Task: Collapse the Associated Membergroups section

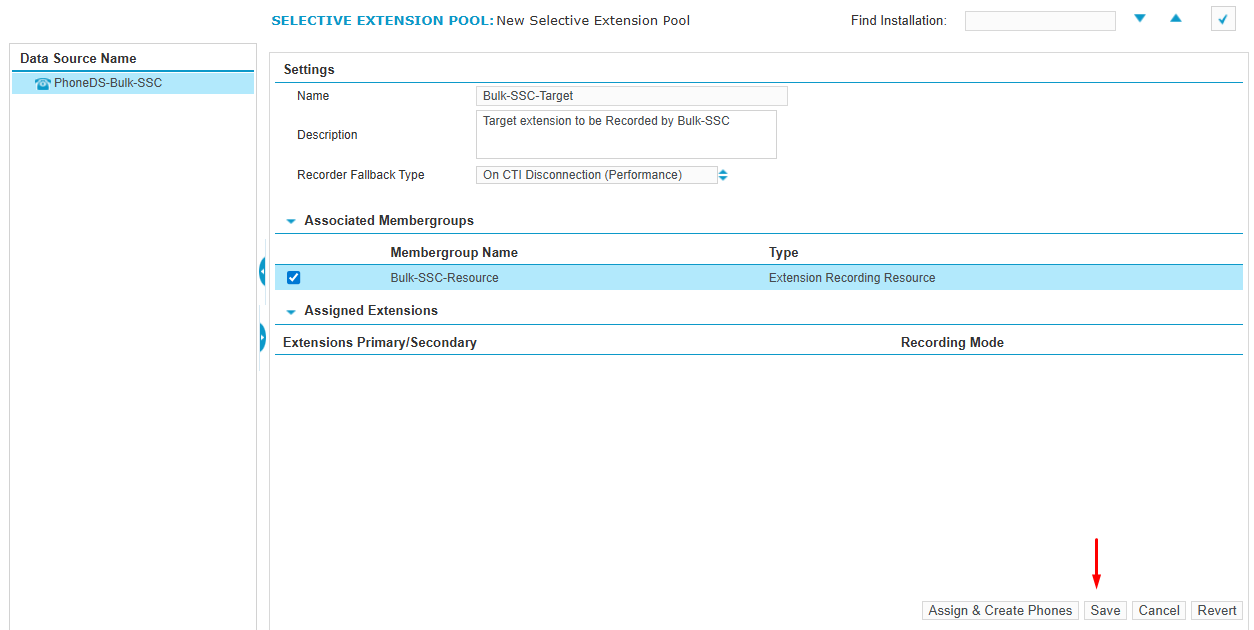Action: click(x=291, y=221)
